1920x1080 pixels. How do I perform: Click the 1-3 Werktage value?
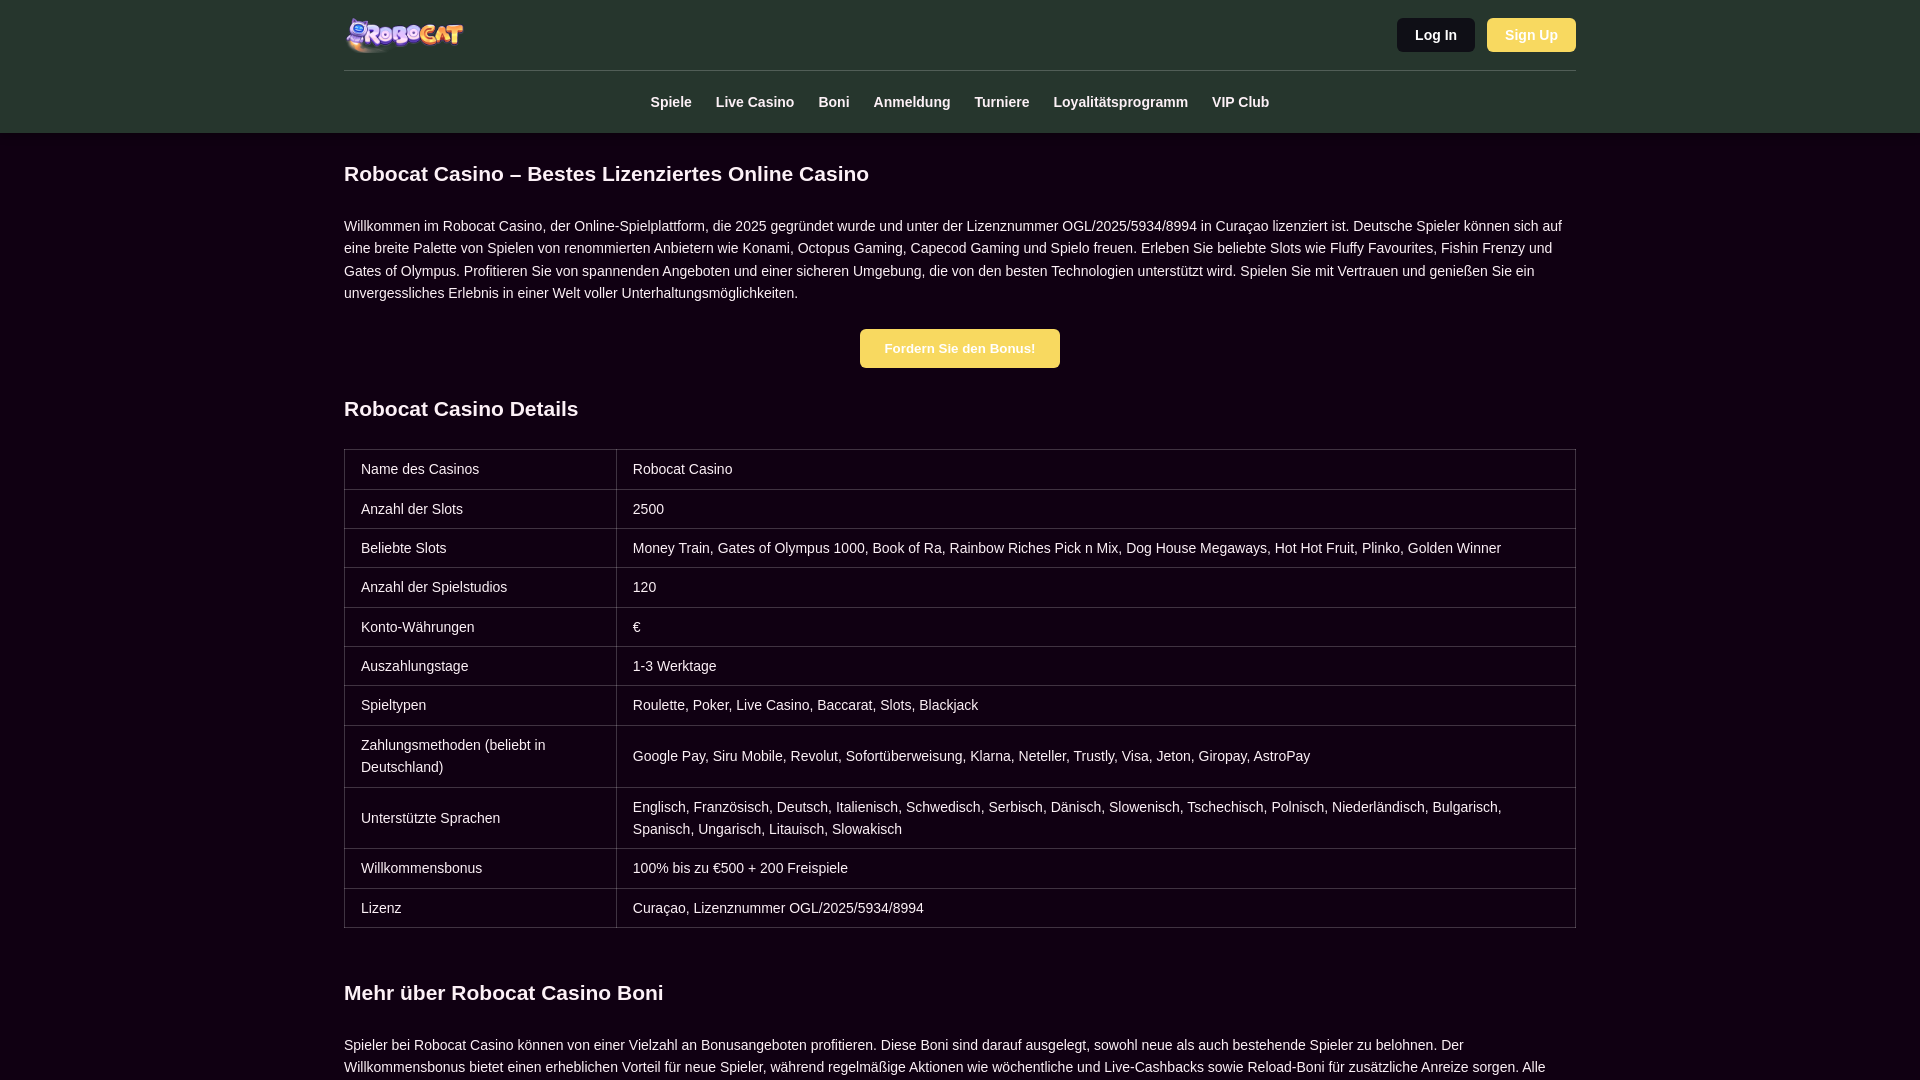[x=674, y=666]
